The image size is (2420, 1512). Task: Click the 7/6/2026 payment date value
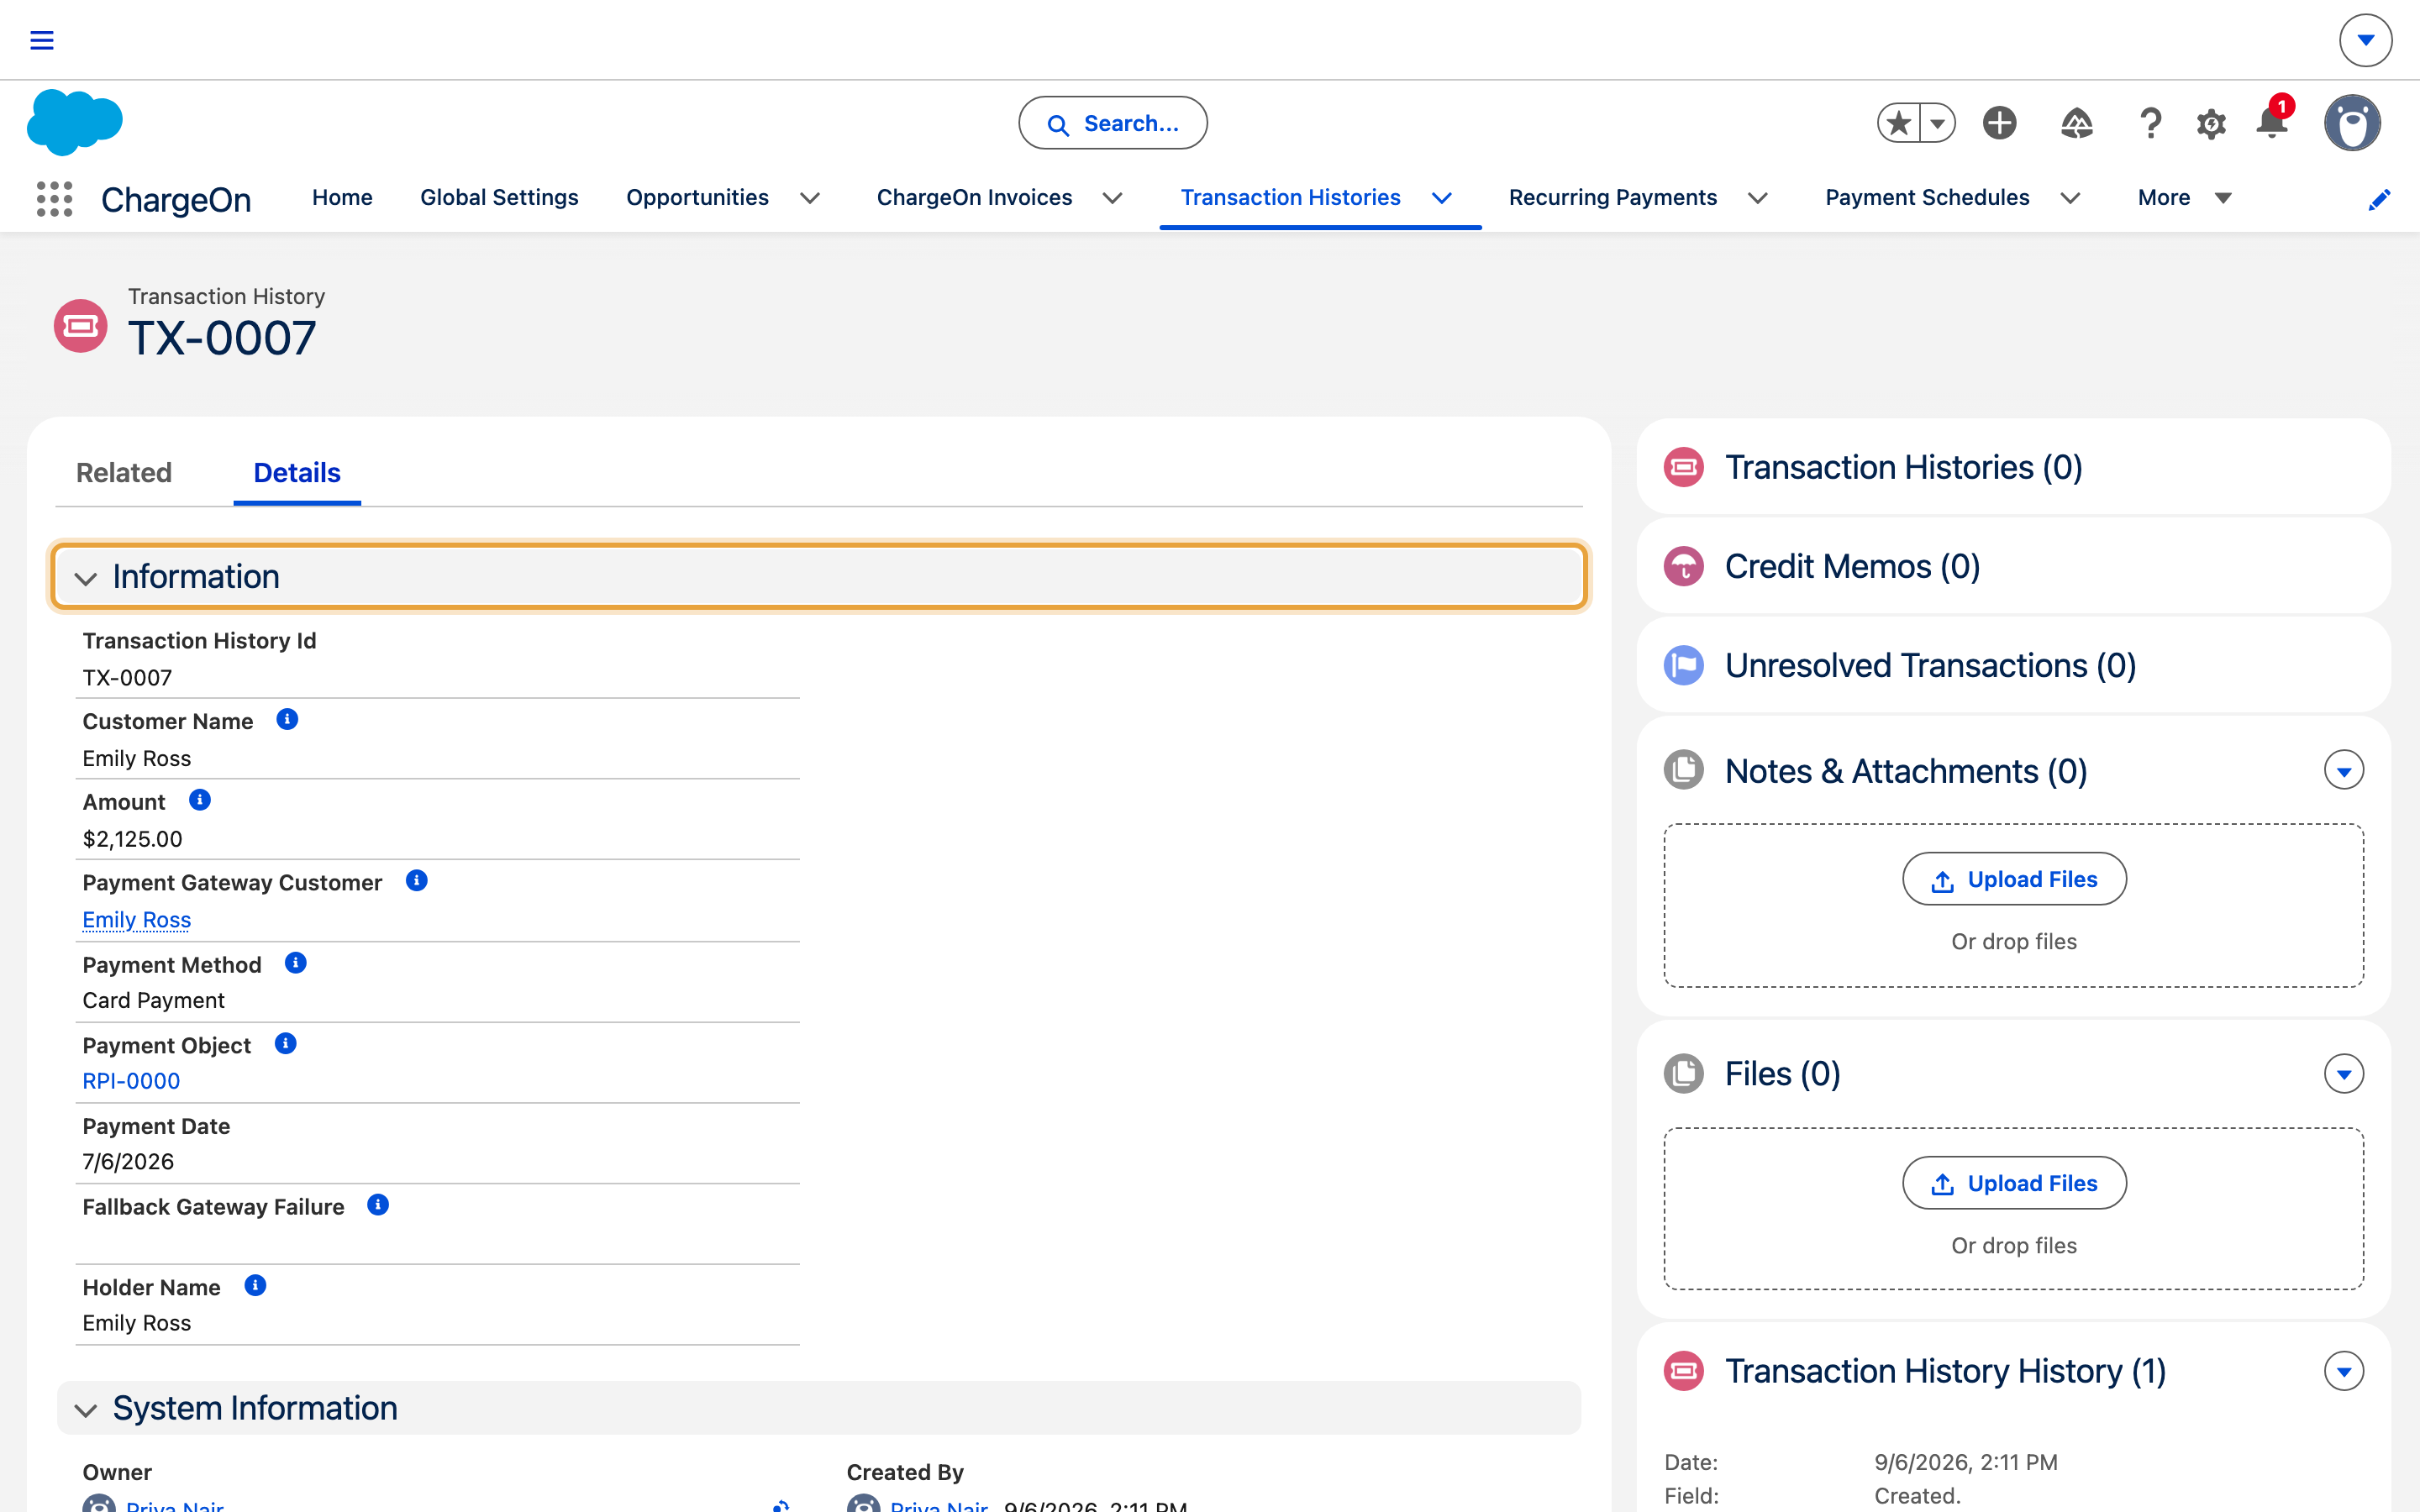pyautogui.click(x=128, y=1162)
